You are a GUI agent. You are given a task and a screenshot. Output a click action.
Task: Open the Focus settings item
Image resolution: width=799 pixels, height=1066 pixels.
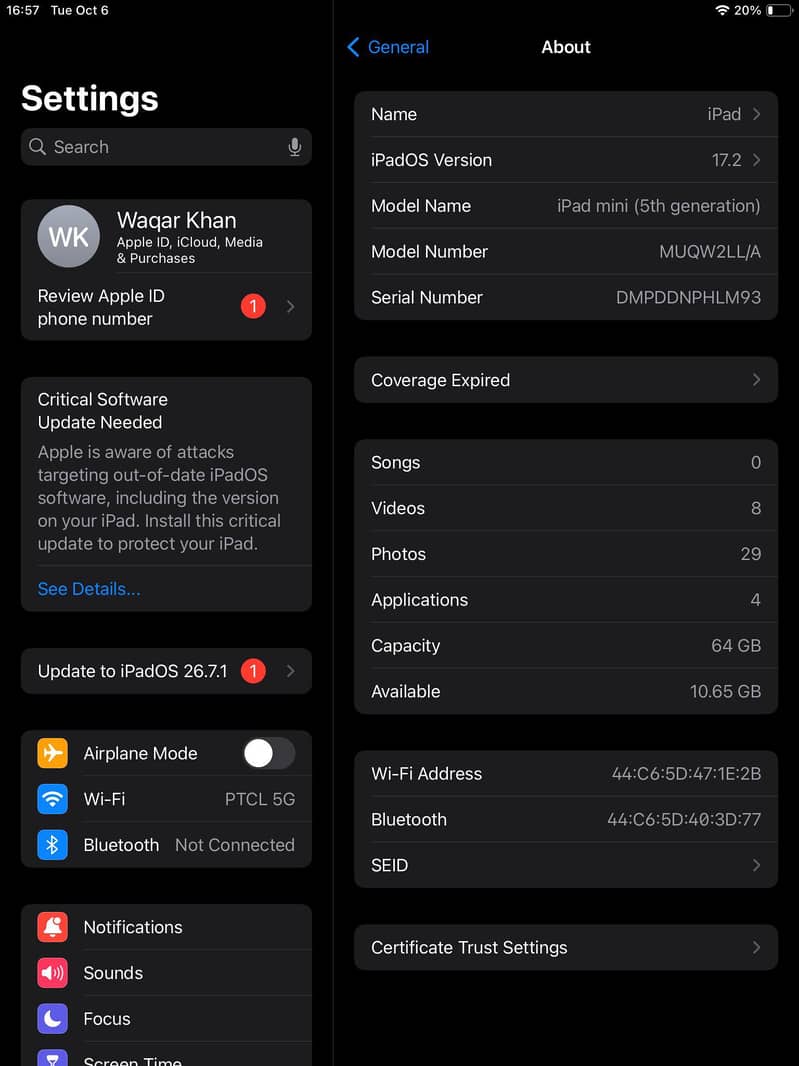[167, 1018]
